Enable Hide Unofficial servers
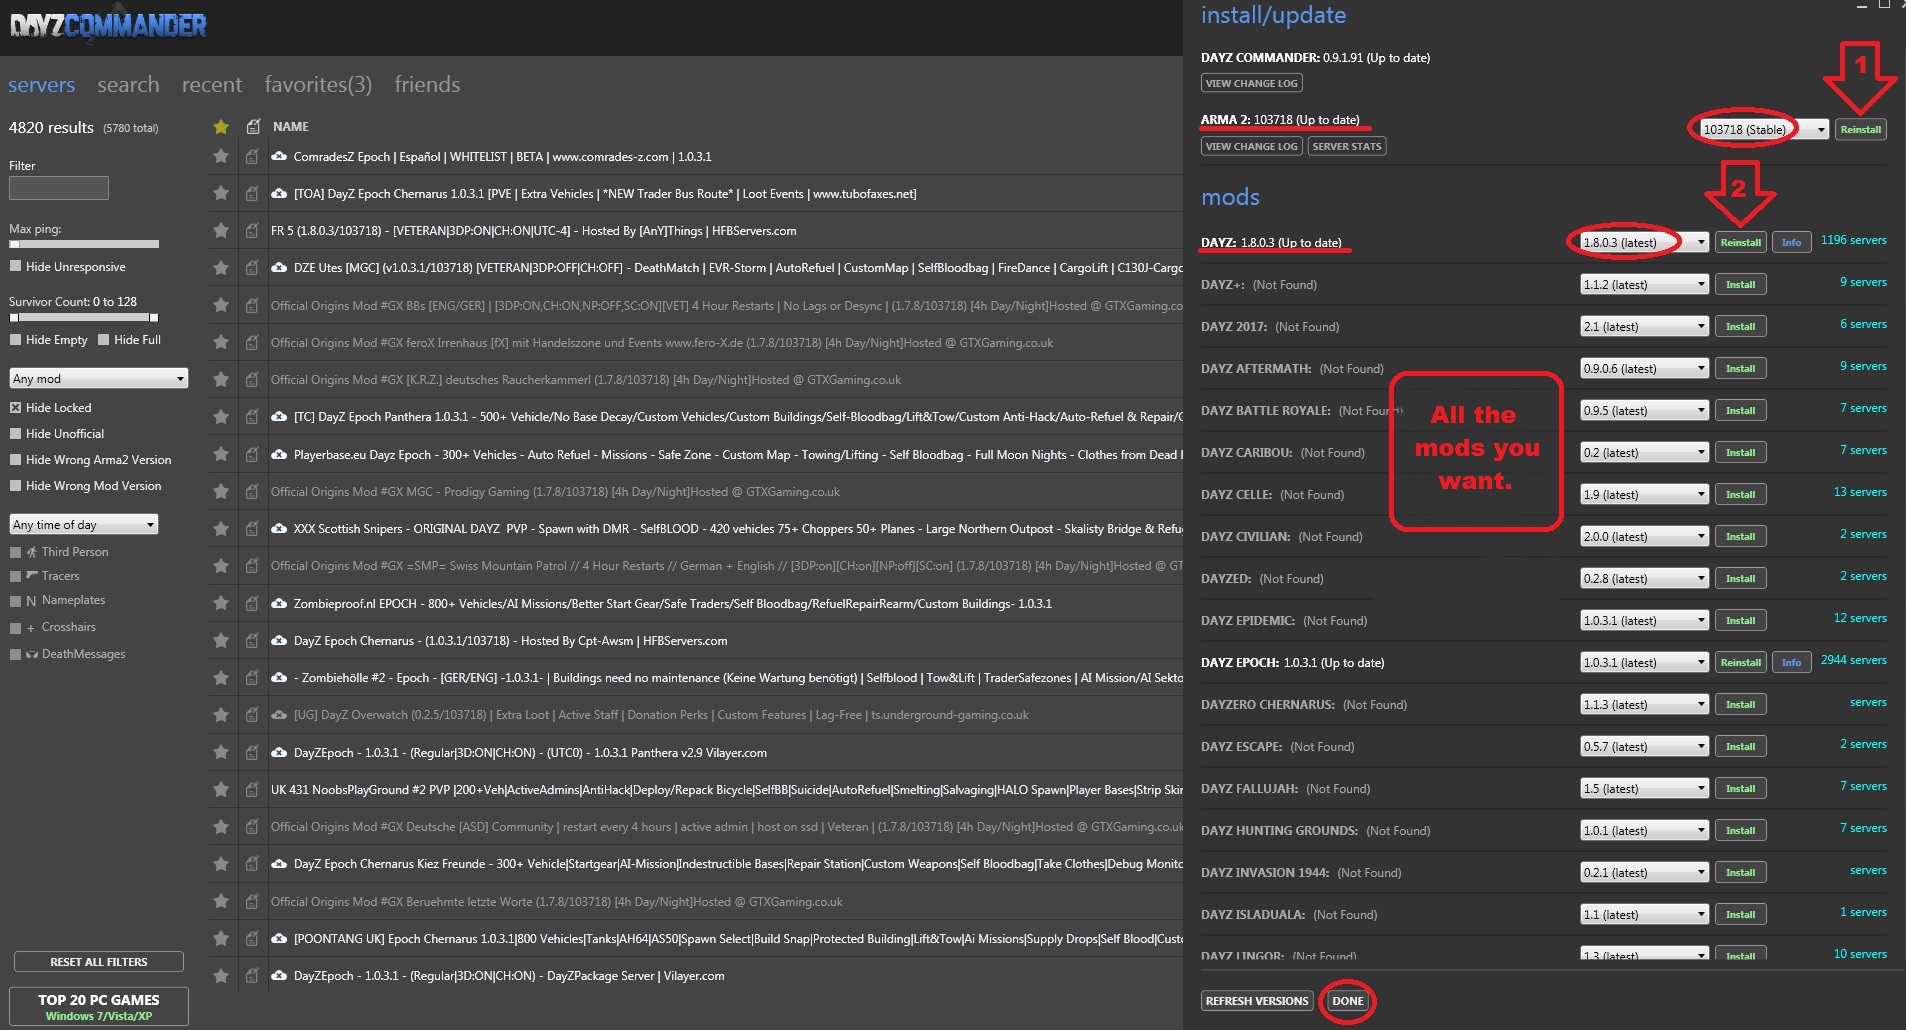This screenshot has width=1906, height=1030. [15, 433]
